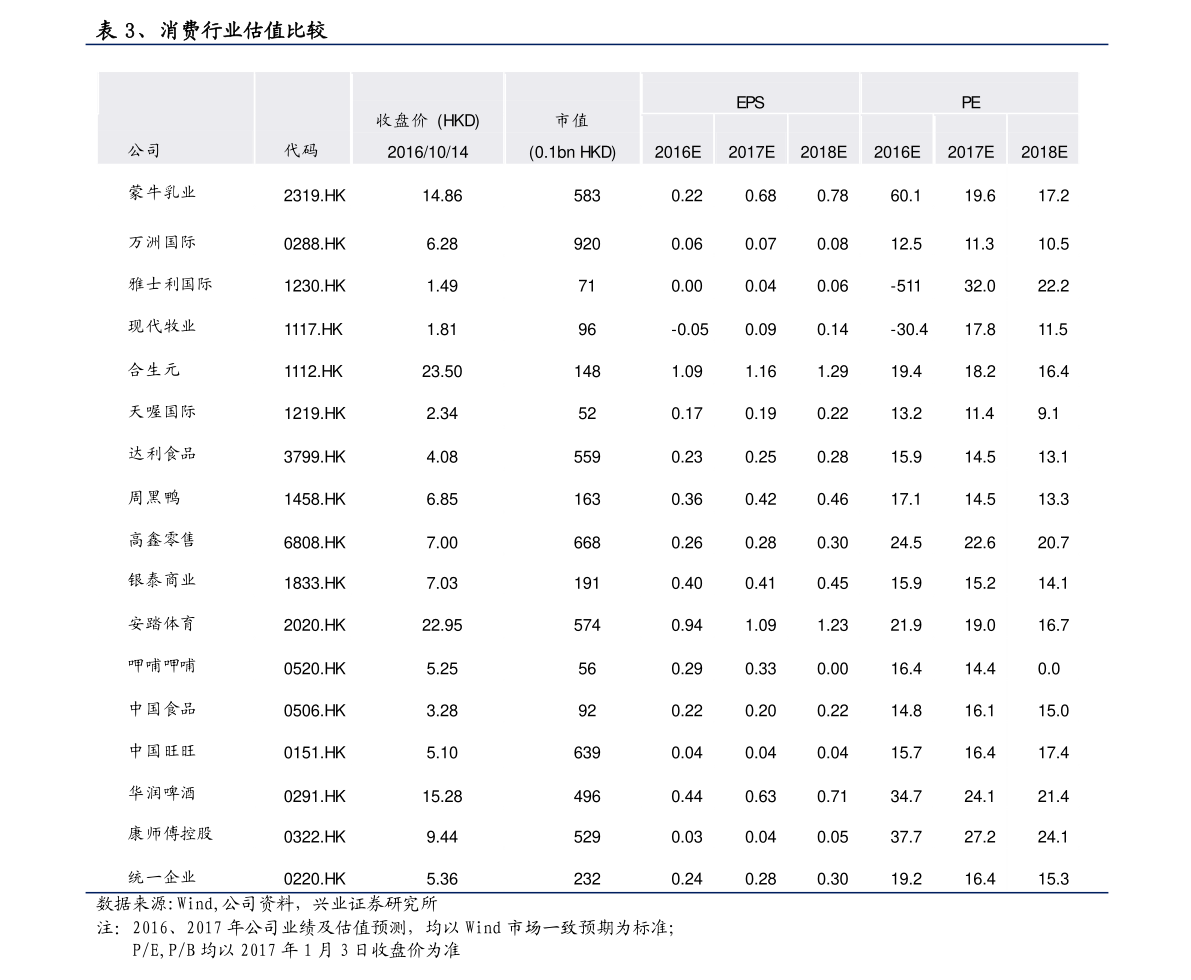Select last row cell under 公司 column
This screenshot has height=980, width=1191.
[176, 869]
